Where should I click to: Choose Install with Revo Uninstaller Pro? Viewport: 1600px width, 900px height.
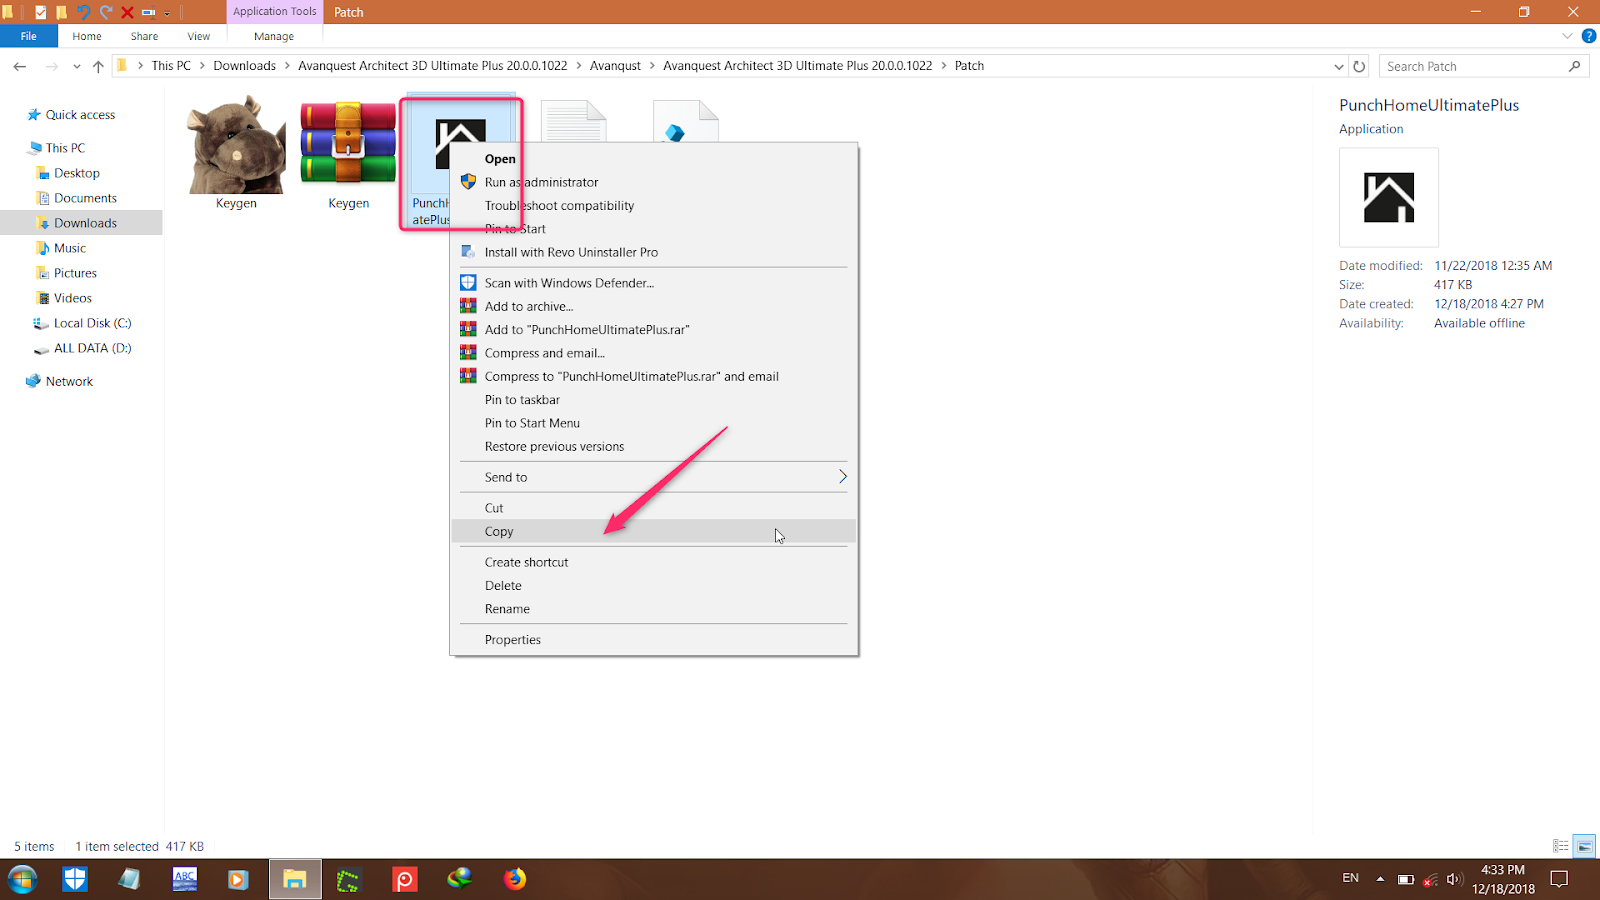[x=654, y=252]
